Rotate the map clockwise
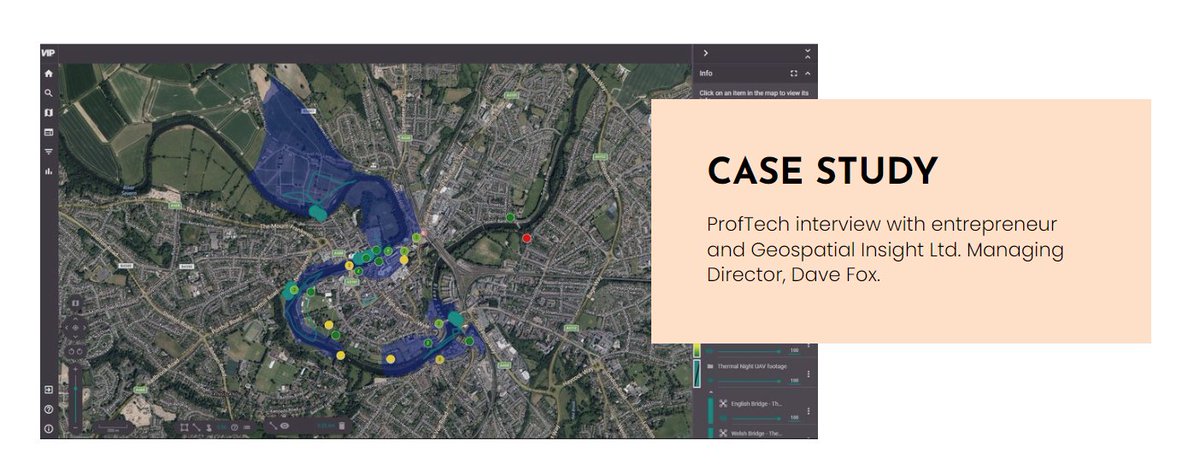This screenshot has width=1200, height=464. coord(80,351)
